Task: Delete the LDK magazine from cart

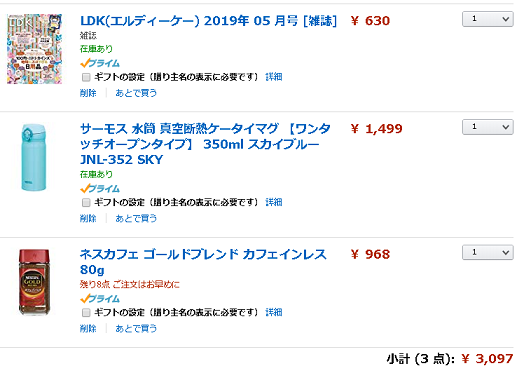Action: click(88, 93)
